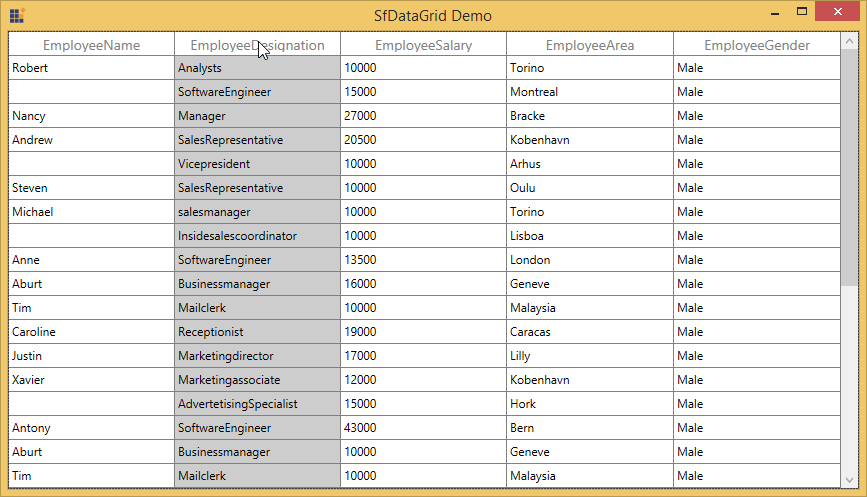This screenshot has height=497, width=867.
Task: Click the Caracas area cell
Action: click(x=589, y=332)
